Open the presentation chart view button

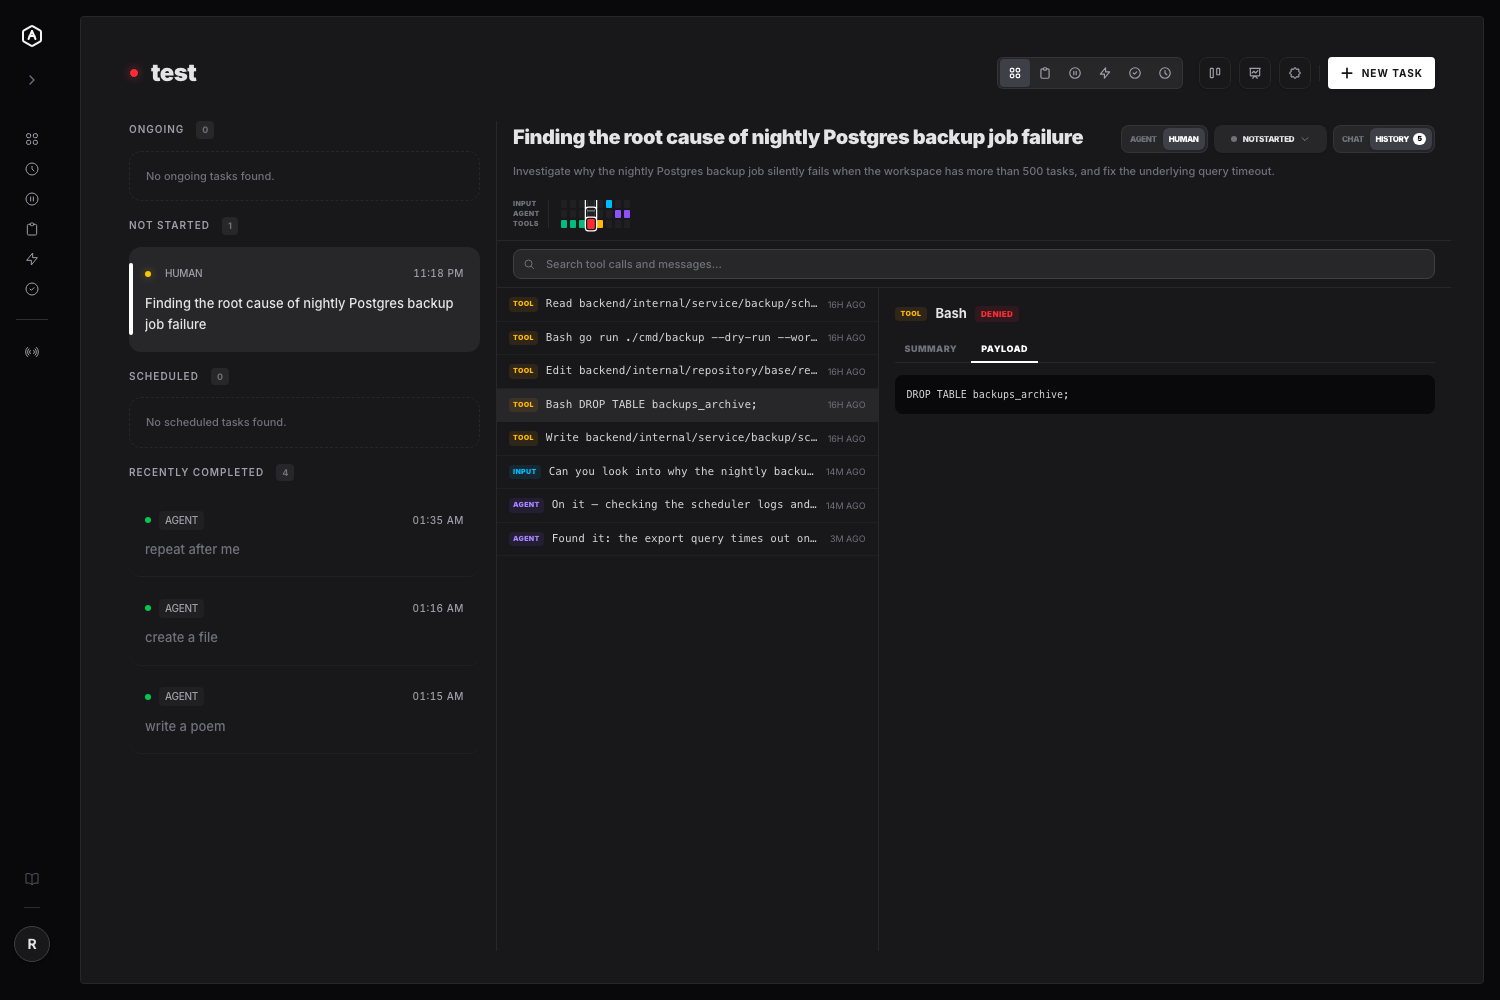tap(1255, 73)
